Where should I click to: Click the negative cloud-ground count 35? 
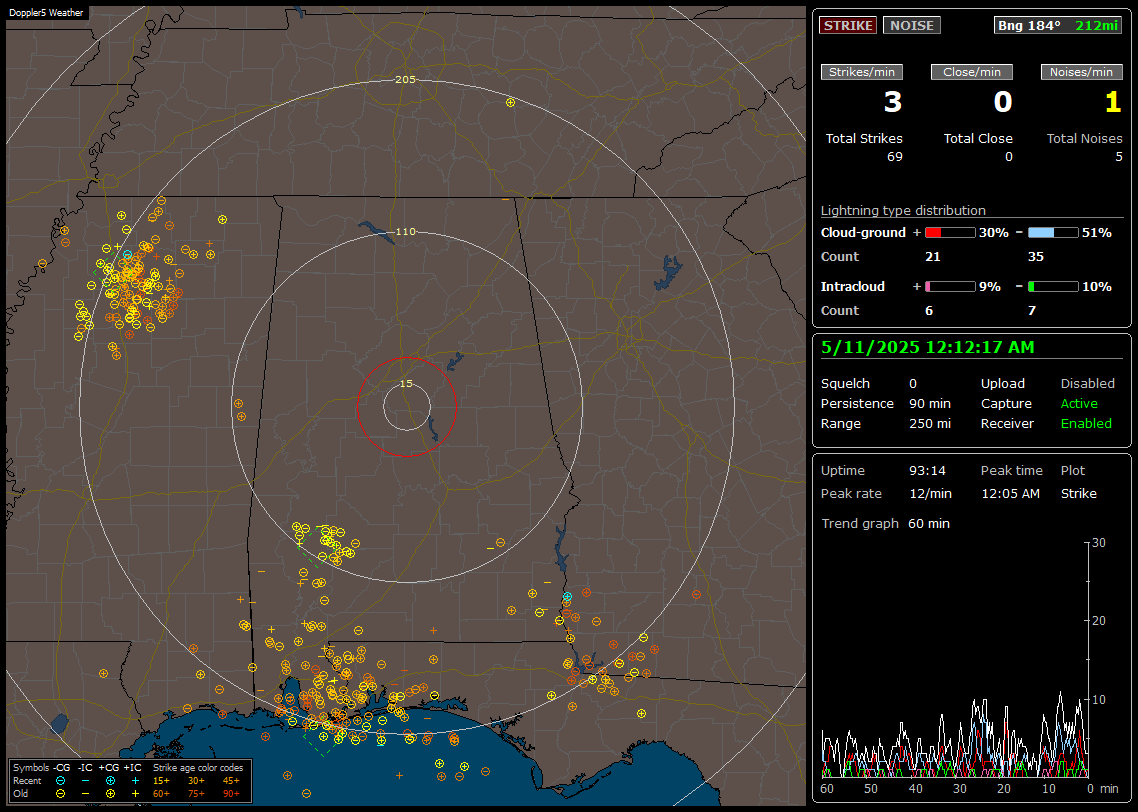click(1036, 257)
